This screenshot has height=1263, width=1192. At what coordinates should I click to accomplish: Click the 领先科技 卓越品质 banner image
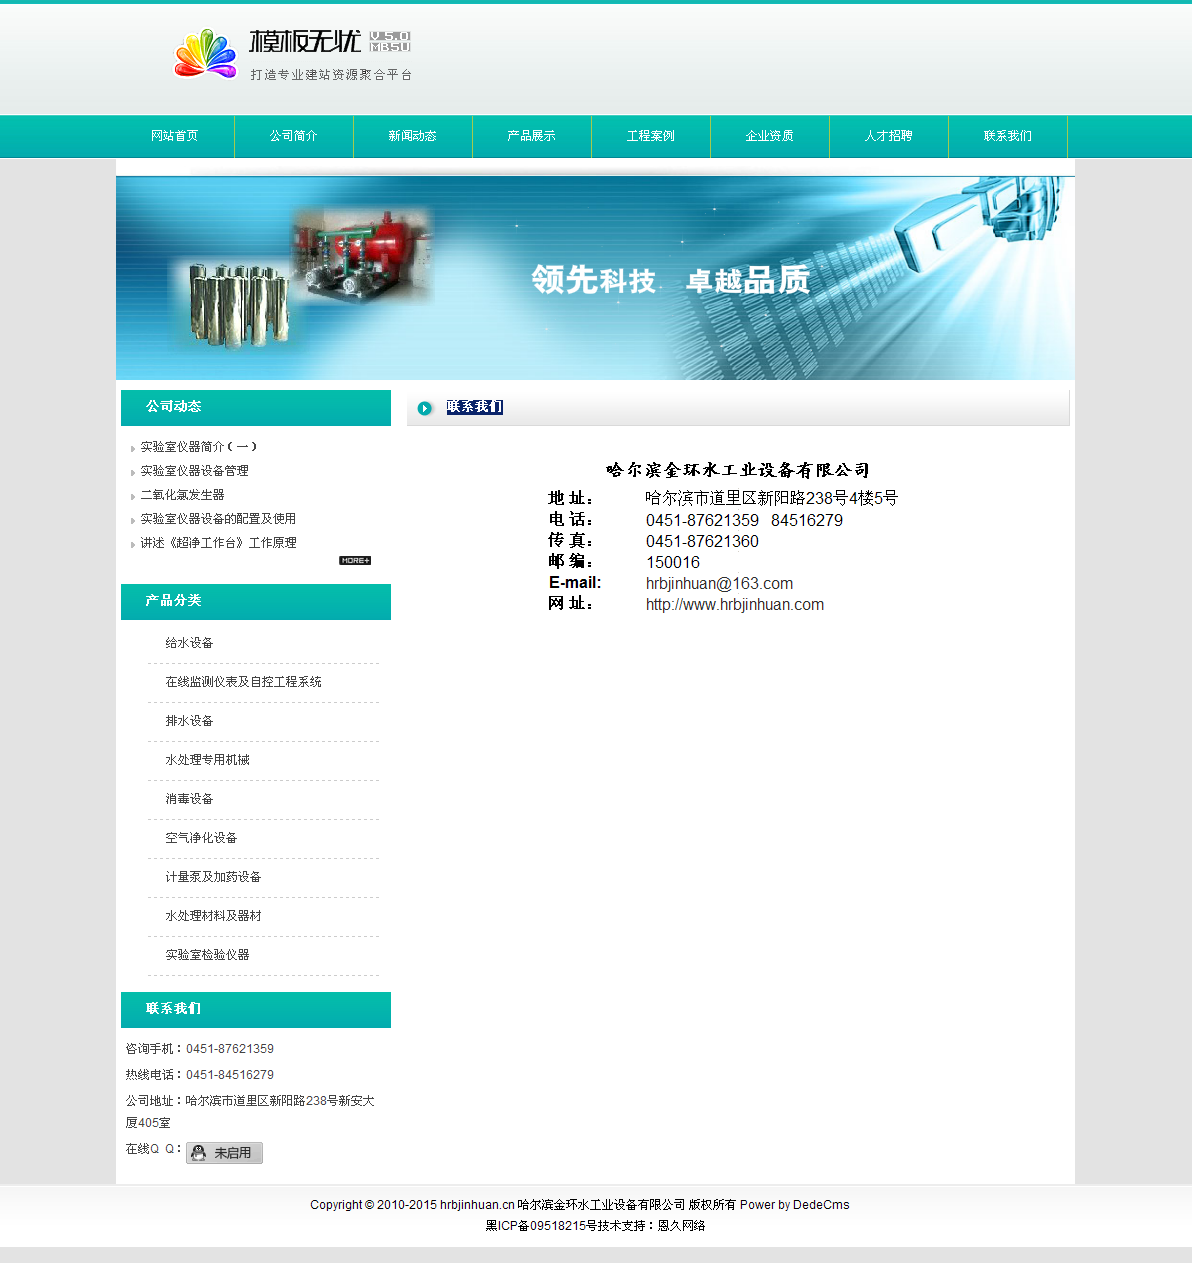595,279
